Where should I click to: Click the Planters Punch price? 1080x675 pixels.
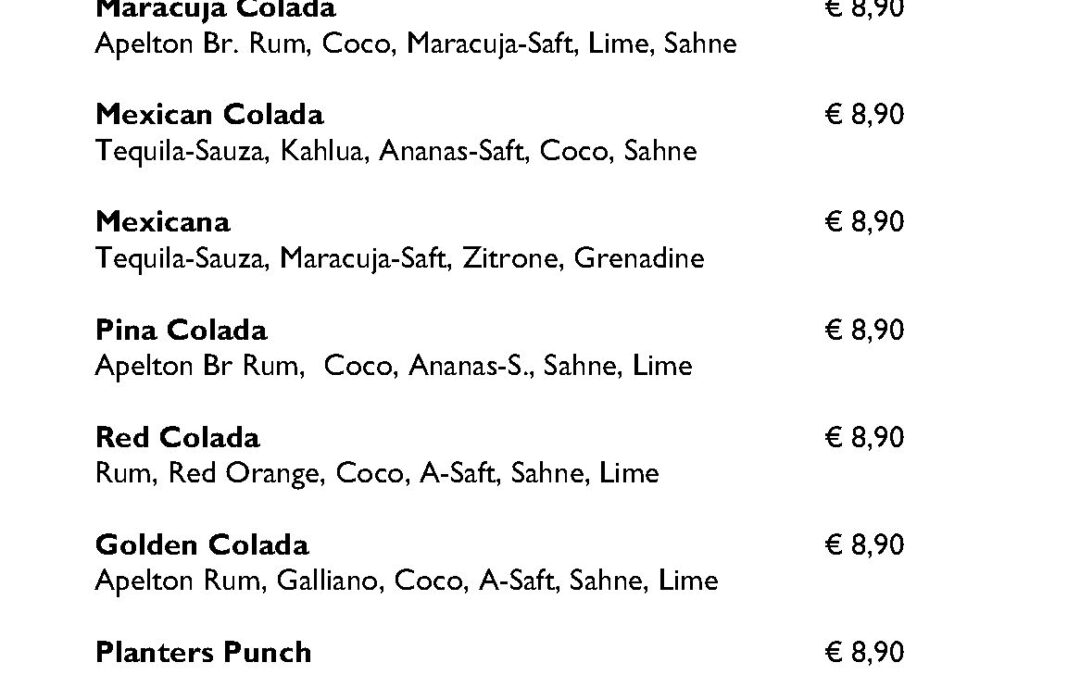[x=864, y=652]
